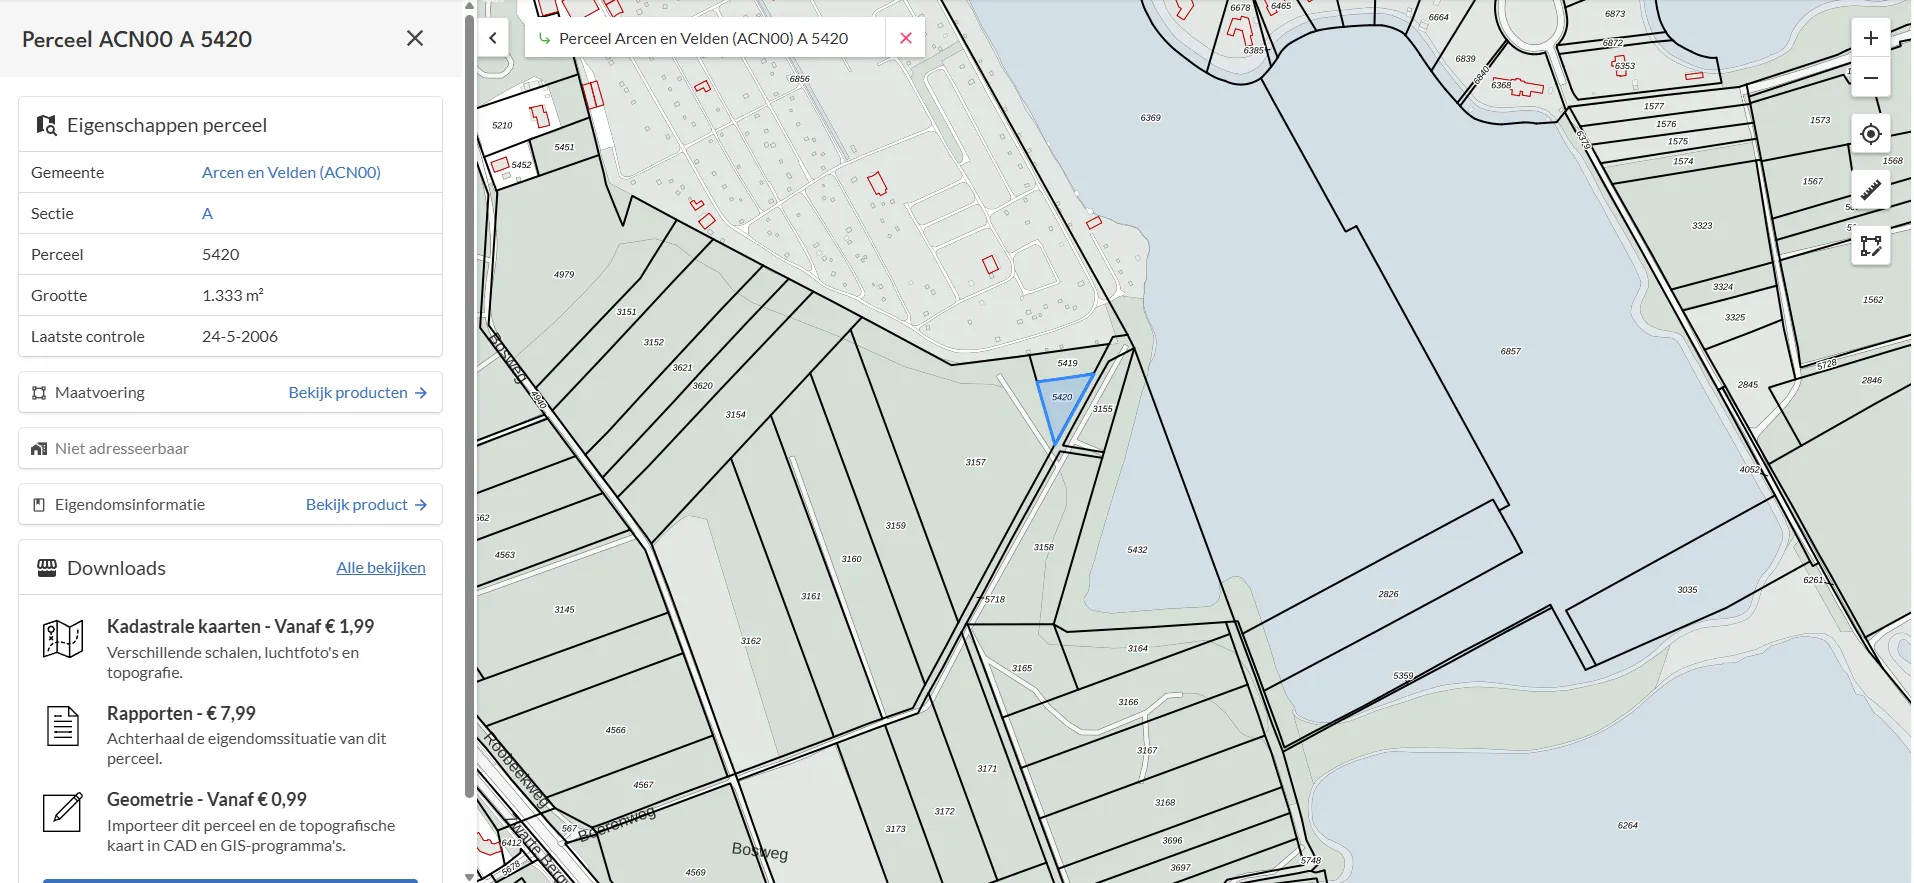Select parcel 5419 on map

point(1068,363)
